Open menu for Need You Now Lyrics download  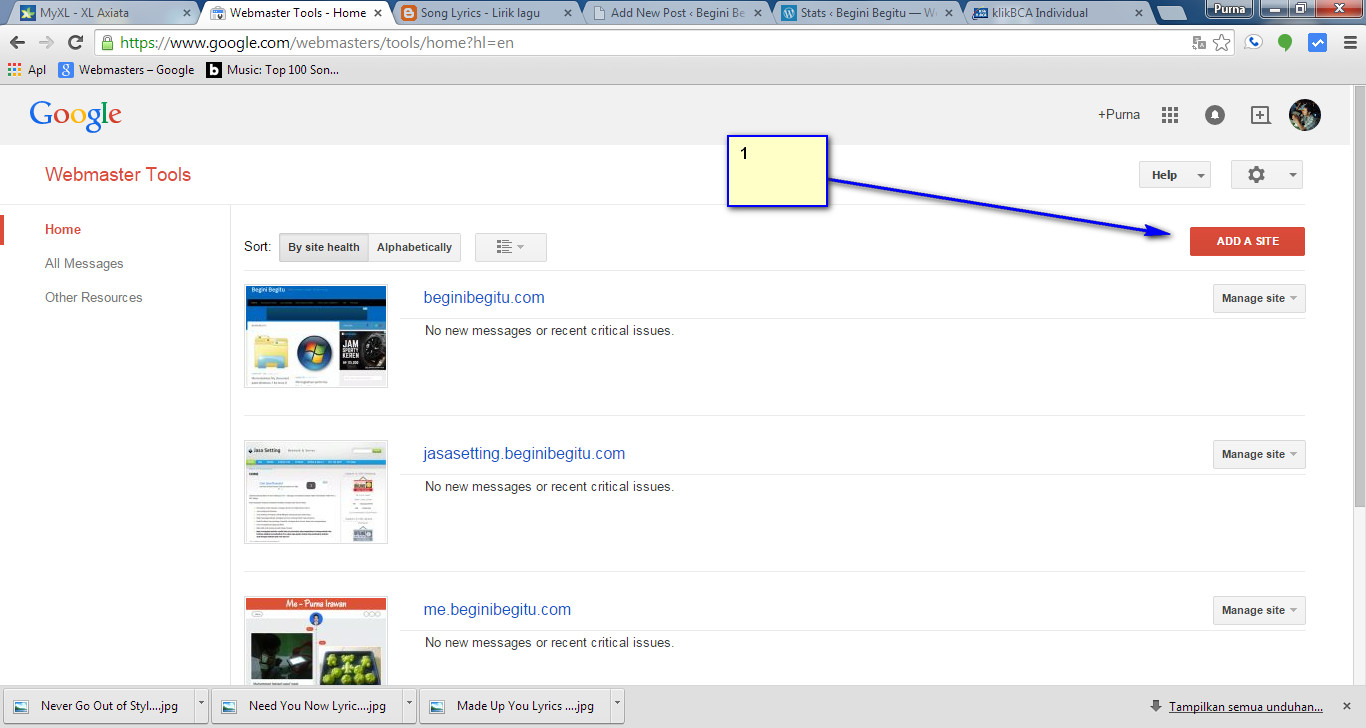409,705
